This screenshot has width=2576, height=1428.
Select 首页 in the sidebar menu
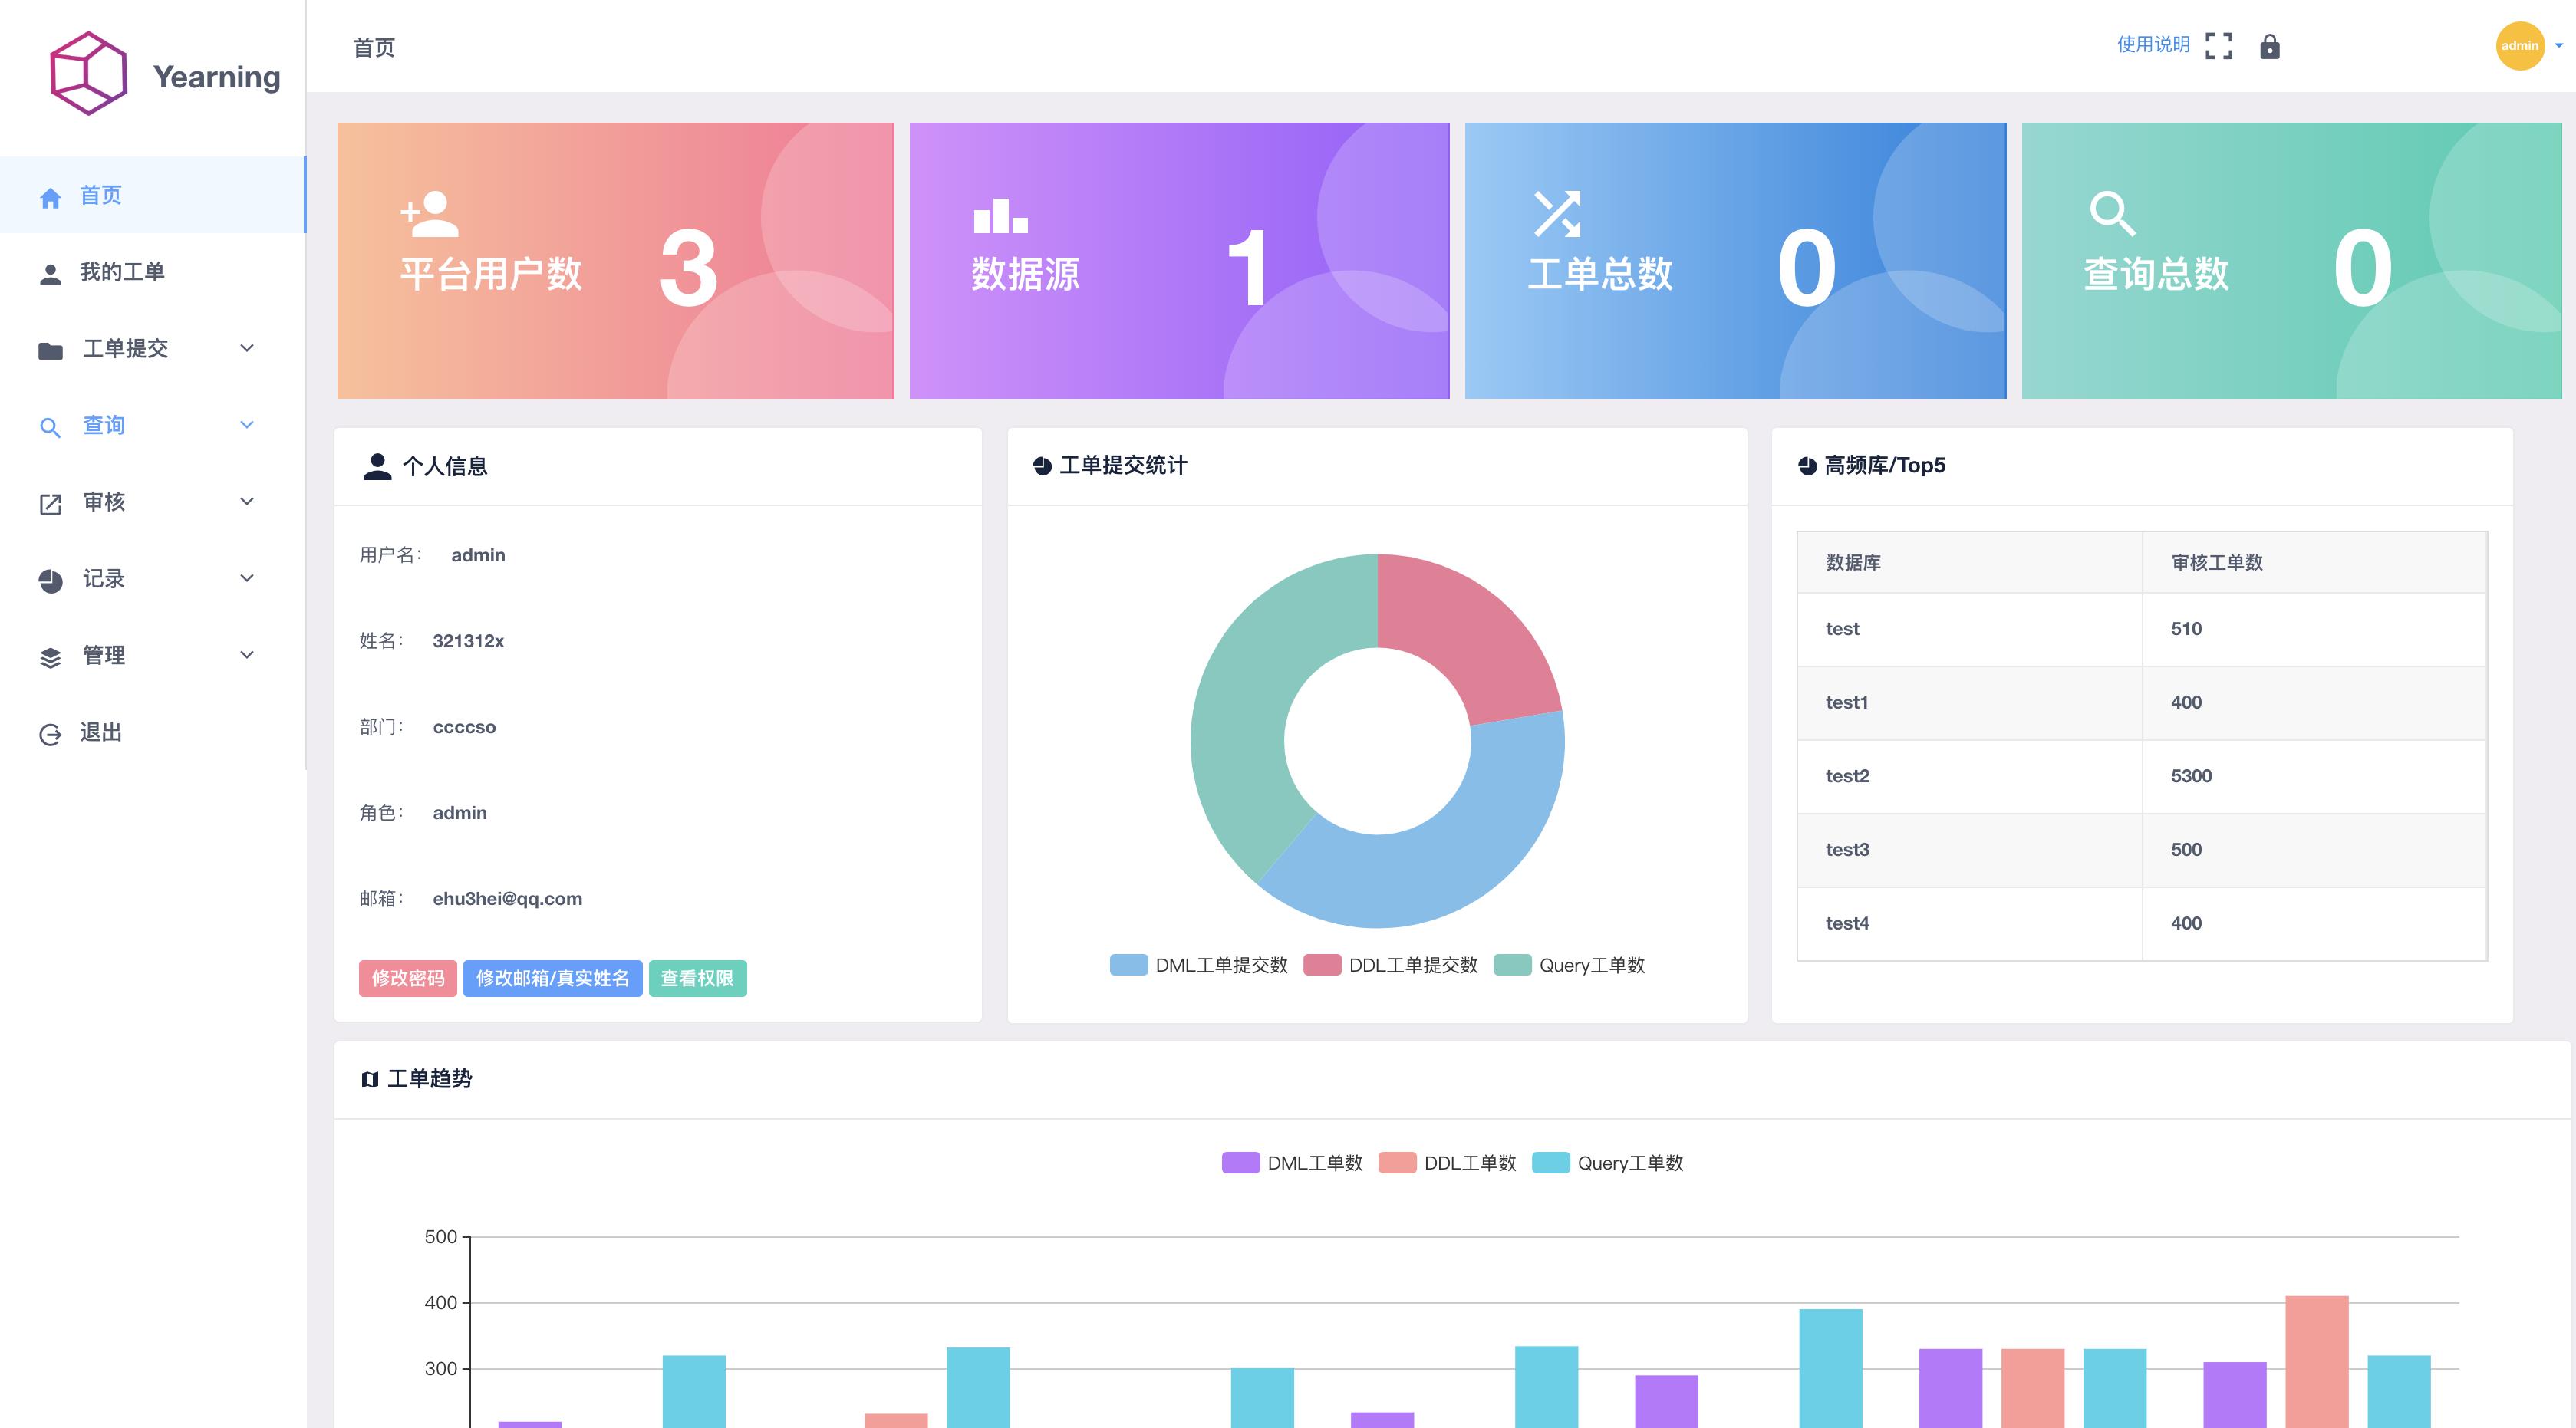click(100, 195)
